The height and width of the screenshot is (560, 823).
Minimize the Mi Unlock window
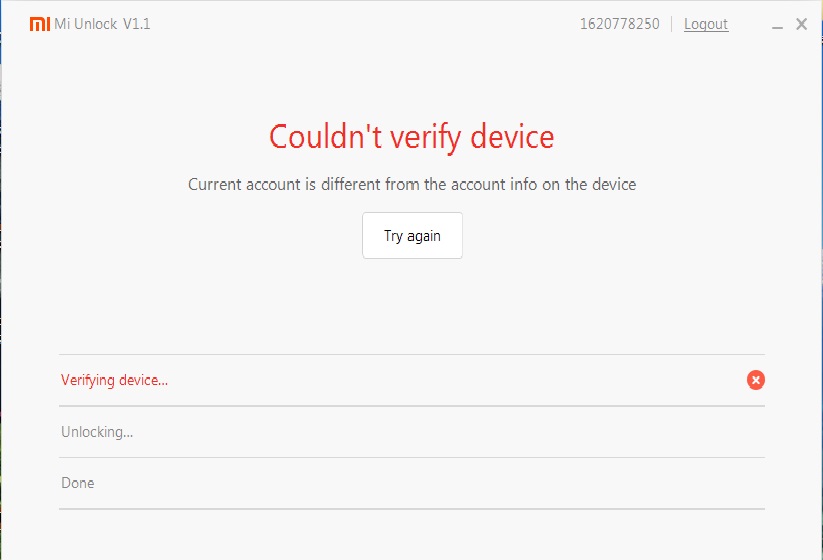778,25
